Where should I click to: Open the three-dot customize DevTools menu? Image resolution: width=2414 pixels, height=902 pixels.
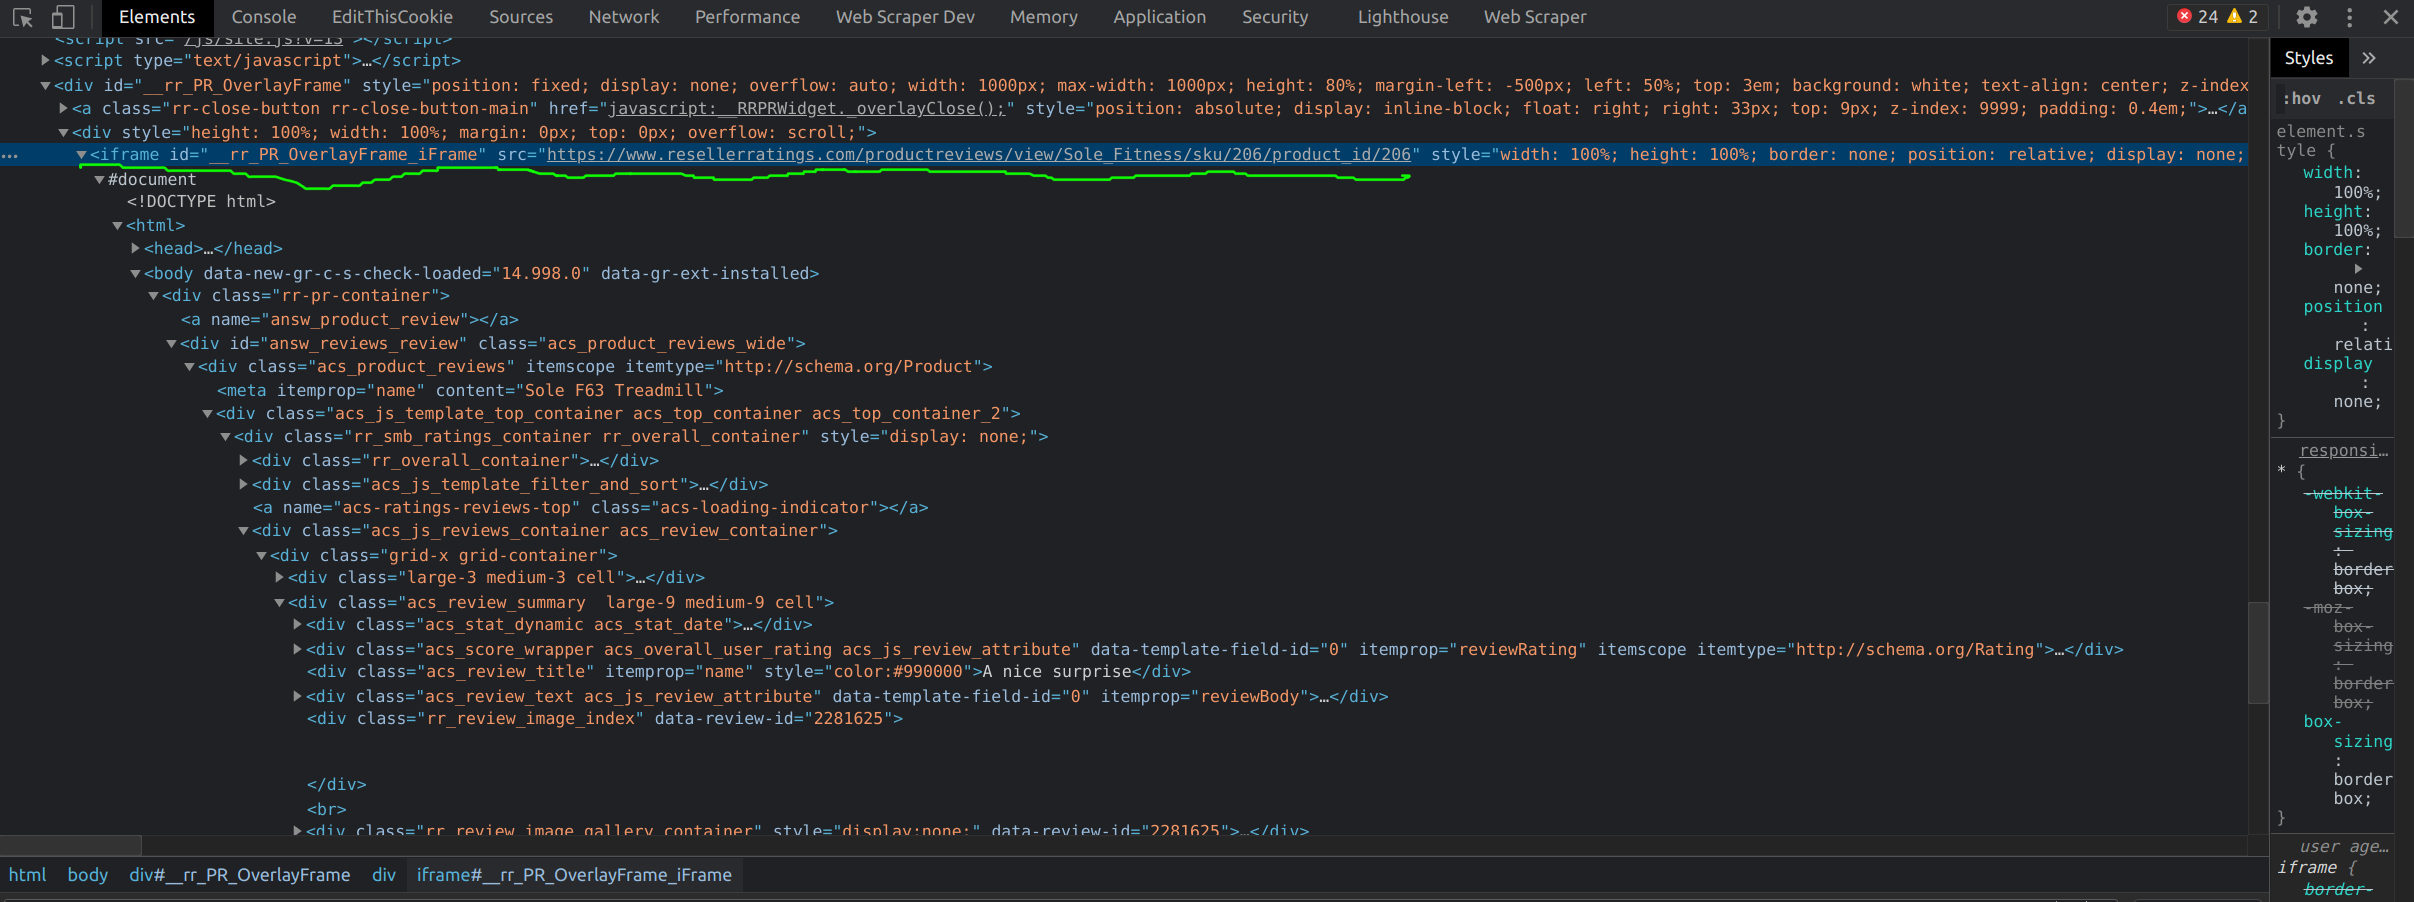click(2349, 17)
